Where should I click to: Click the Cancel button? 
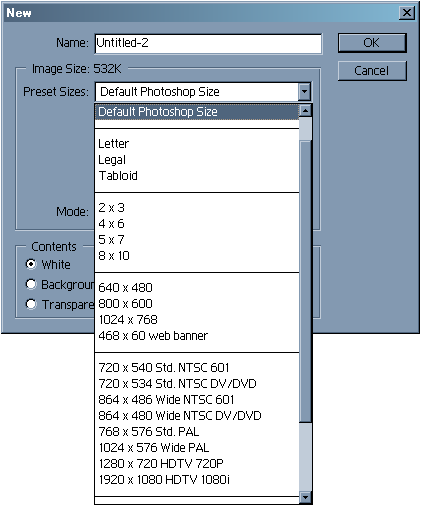click(x=372, y=71)
